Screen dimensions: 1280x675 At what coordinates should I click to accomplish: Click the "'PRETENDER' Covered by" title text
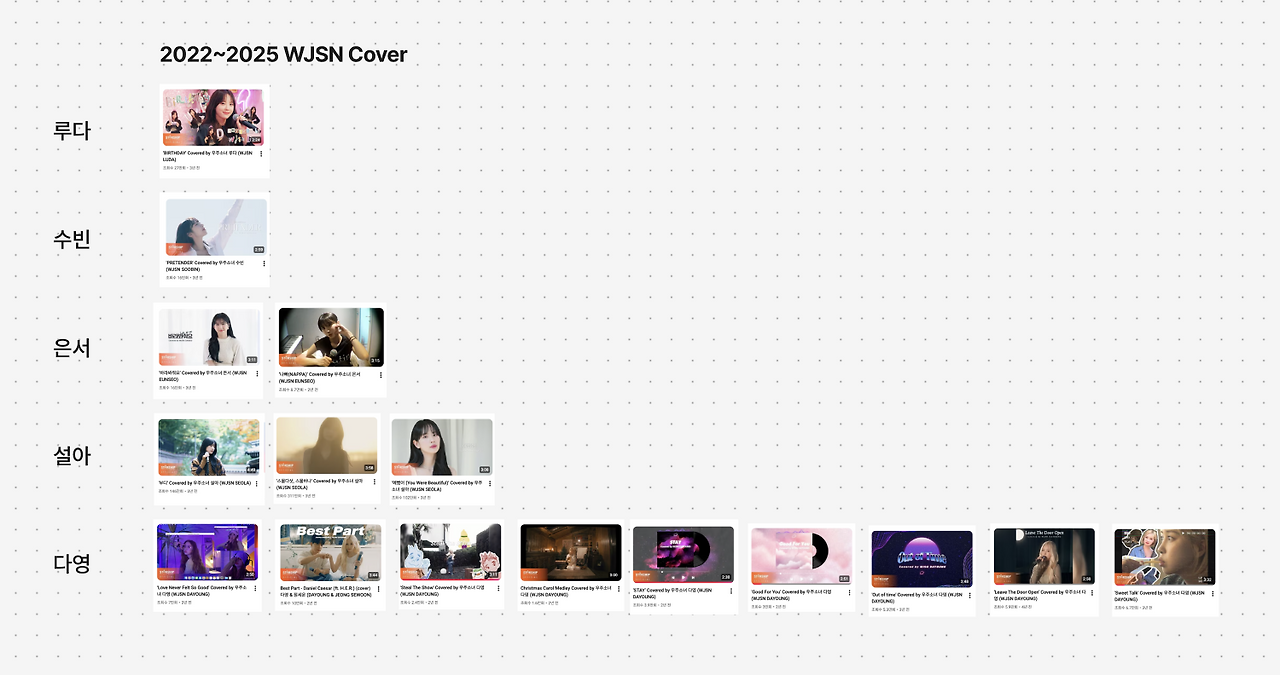[x=193, y=263]
